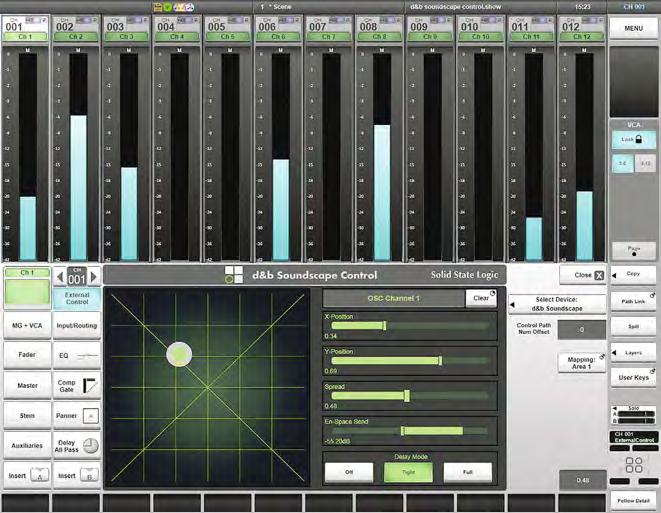
Task: Click the green Ch 3 name label
Action: pos(126,37)
